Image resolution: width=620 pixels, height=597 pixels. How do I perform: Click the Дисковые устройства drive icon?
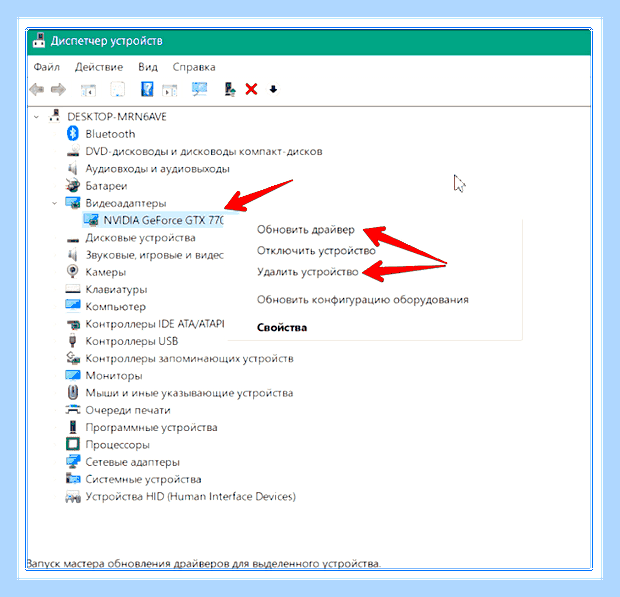click(x=73, y=240)
